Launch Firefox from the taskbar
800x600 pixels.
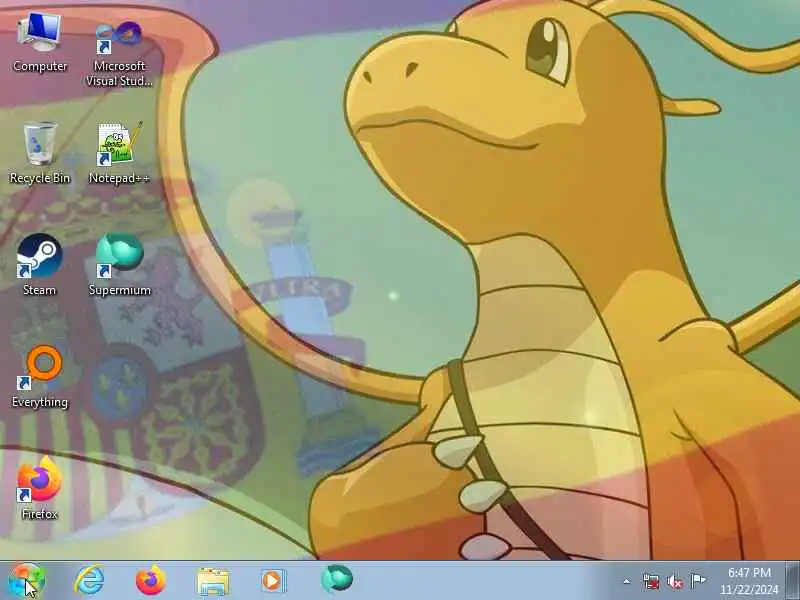[151, 581]
